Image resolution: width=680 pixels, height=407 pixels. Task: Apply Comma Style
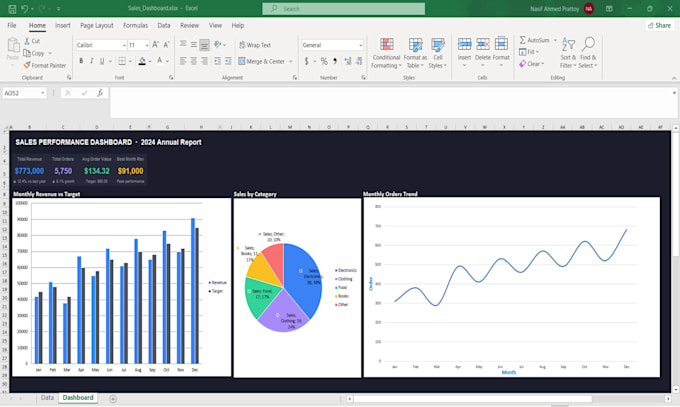coord(335,61)
